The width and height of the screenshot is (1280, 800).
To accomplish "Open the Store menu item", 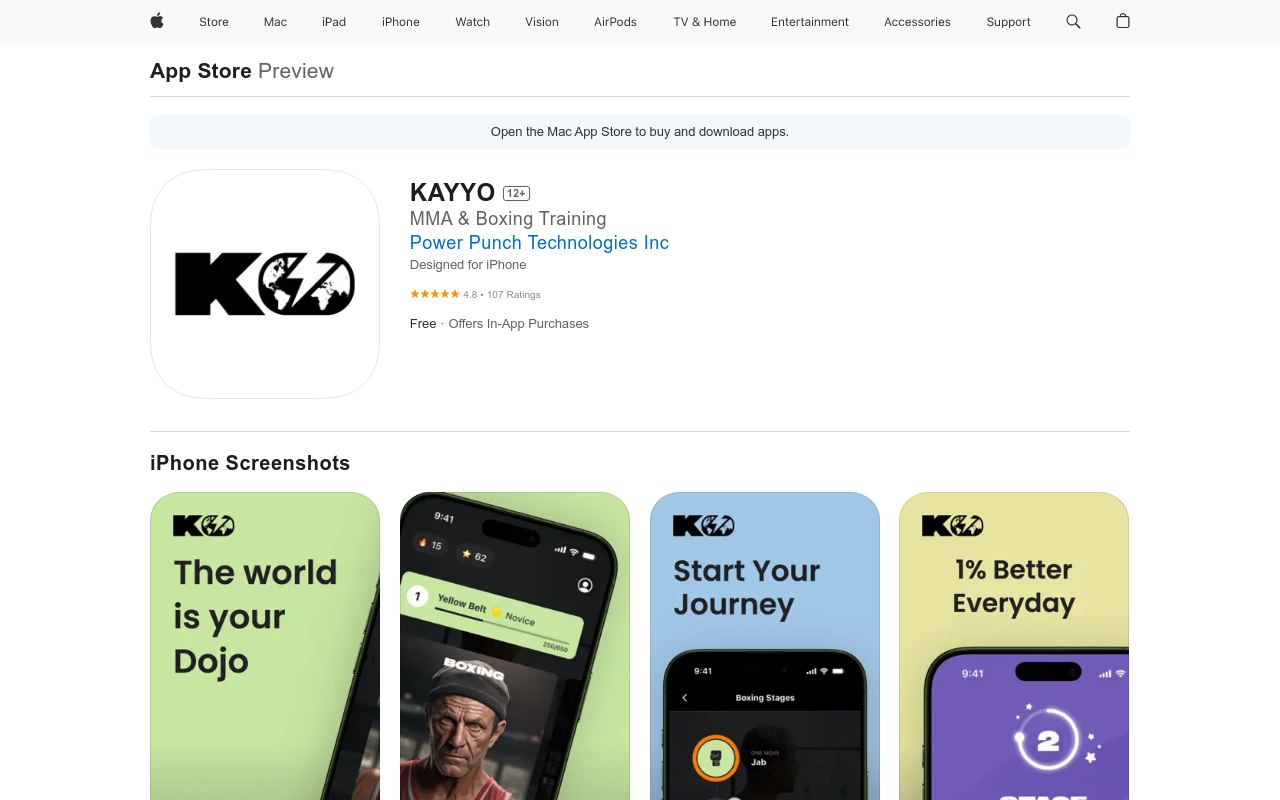I will point(214,22).
